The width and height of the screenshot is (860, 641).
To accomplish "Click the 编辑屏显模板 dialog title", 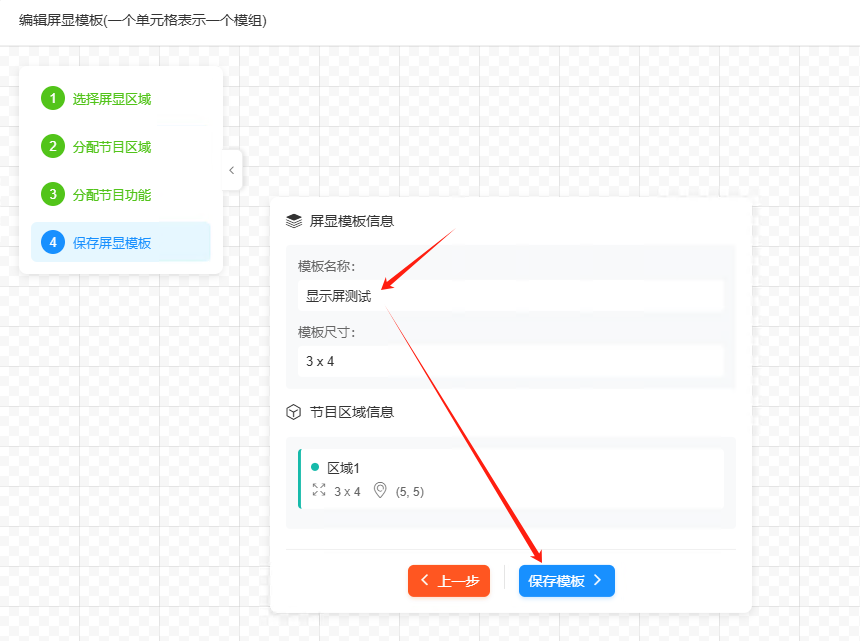I will [x=143, y=20].
